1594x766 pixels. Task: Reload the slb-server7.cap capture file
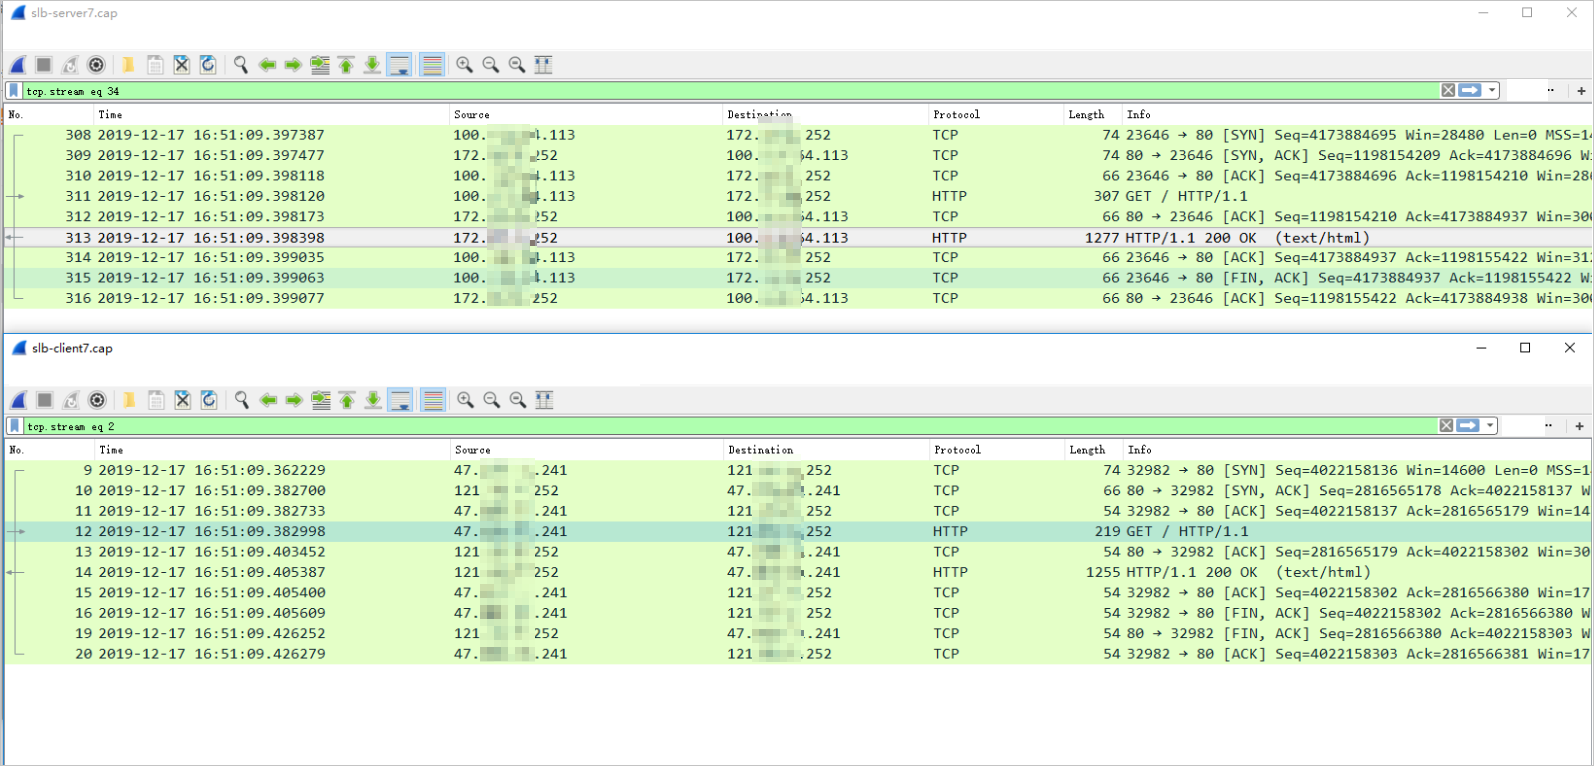coord(207,65)
